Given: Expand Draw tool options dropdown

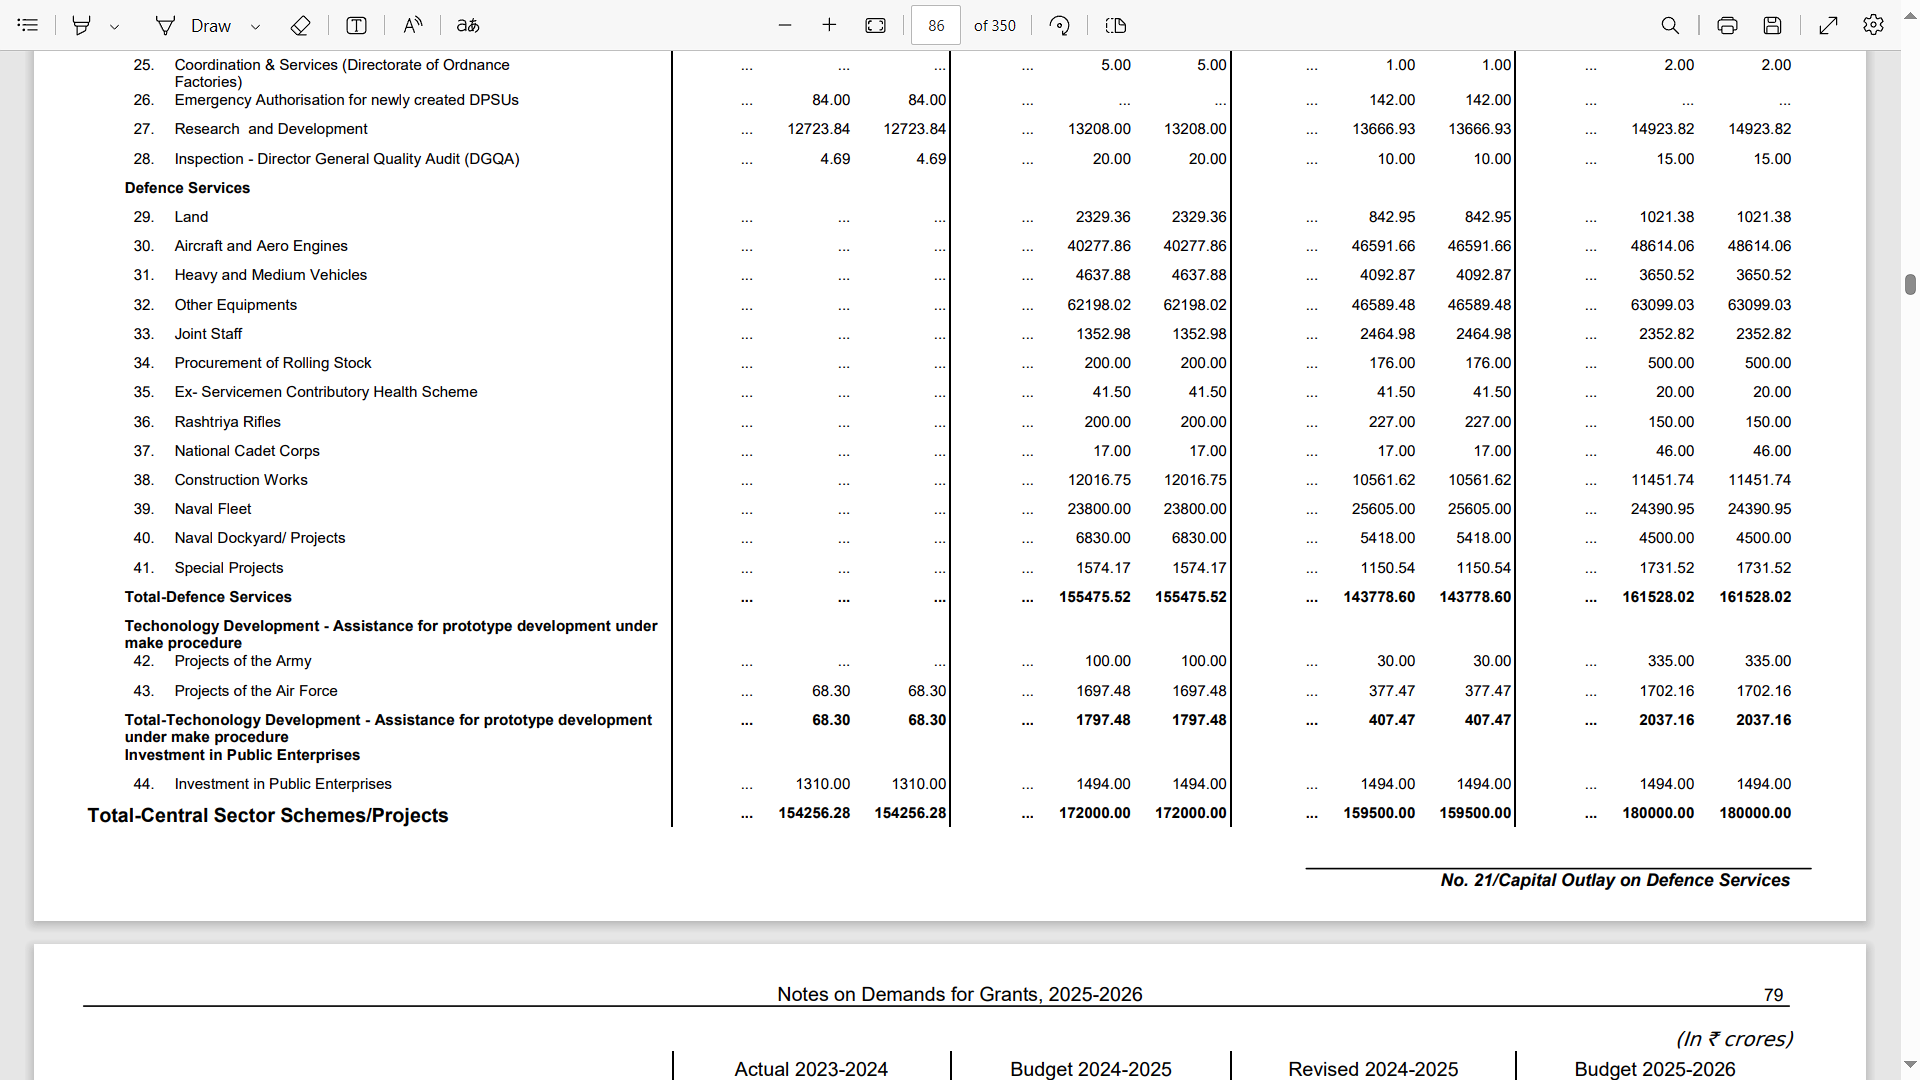Looking at the screenshot, I should [x=256, y=26].
